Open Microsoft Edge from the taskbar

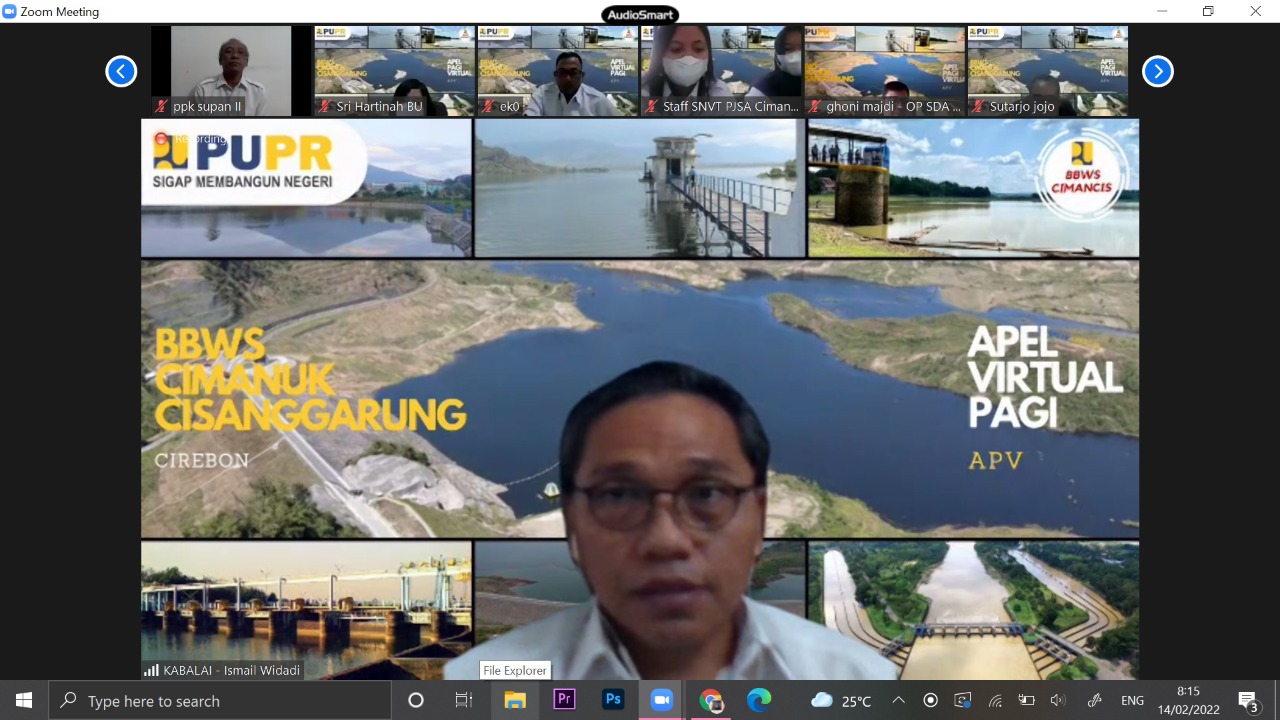[x=760, y=700]
